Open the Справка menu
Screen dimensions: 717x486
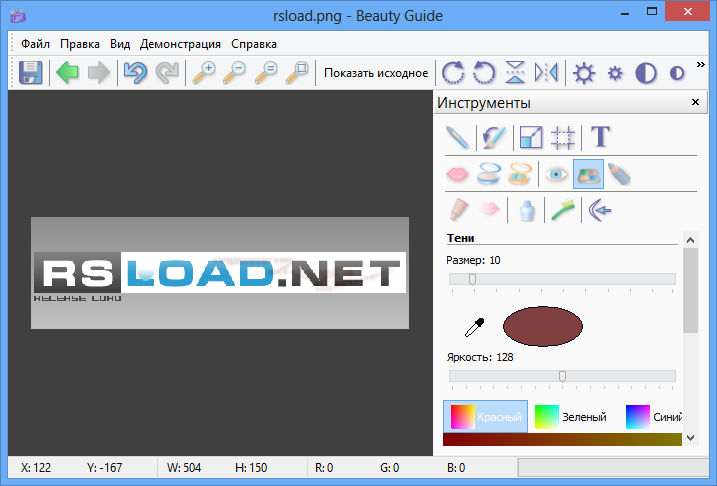click(x=254, y=44)
